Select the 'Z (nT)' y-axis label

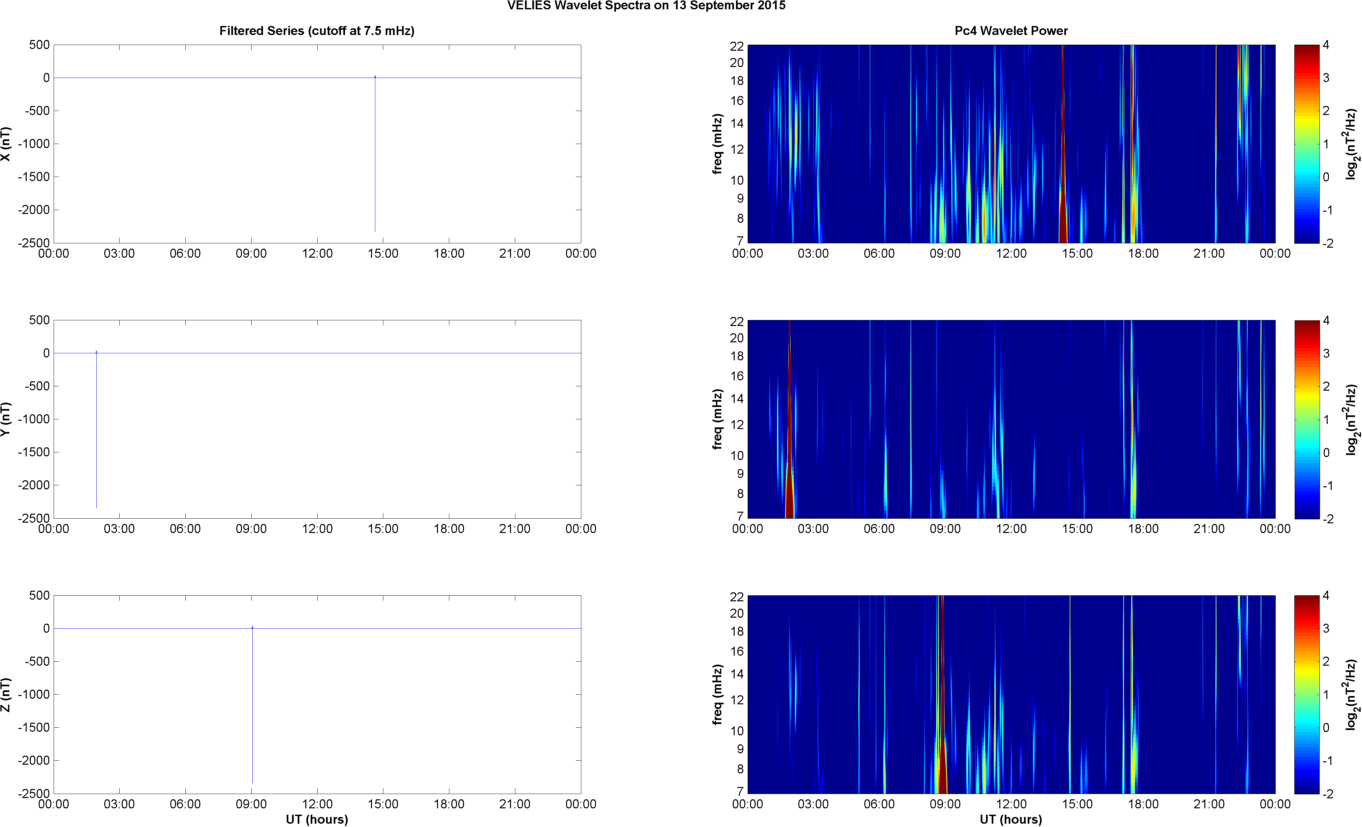coord(8,694)
